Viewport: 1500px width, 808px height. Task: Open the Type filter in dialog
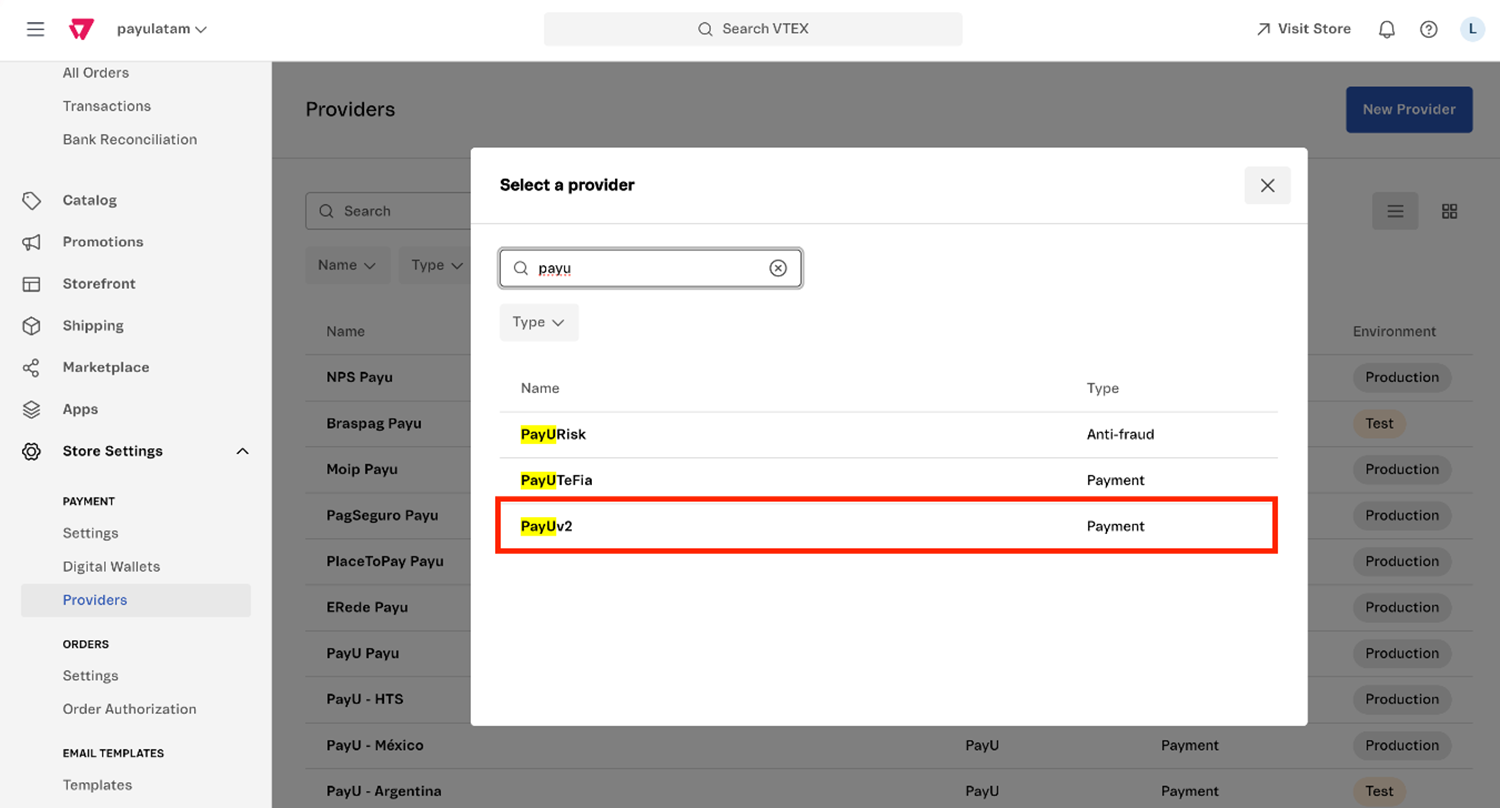(539, 322)
